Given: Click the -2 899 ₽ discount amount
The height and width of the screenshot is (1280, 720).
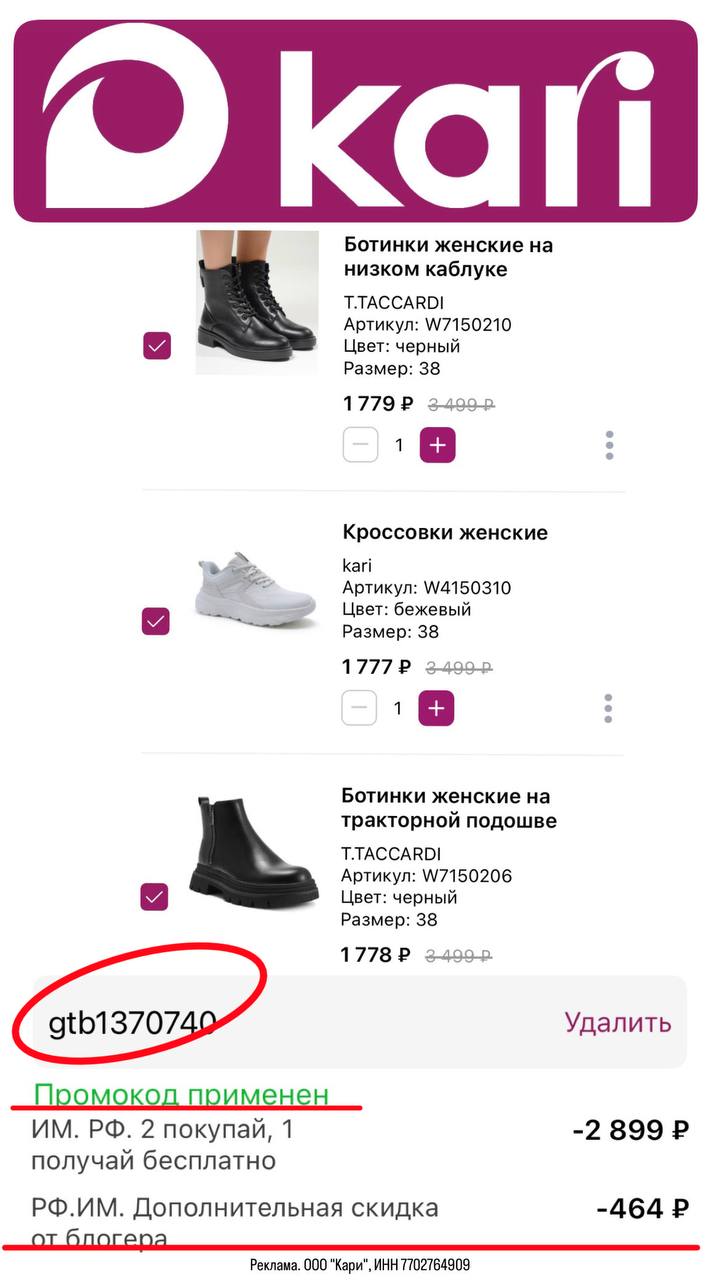Looking at the screenshot, I should [630, 1130].
